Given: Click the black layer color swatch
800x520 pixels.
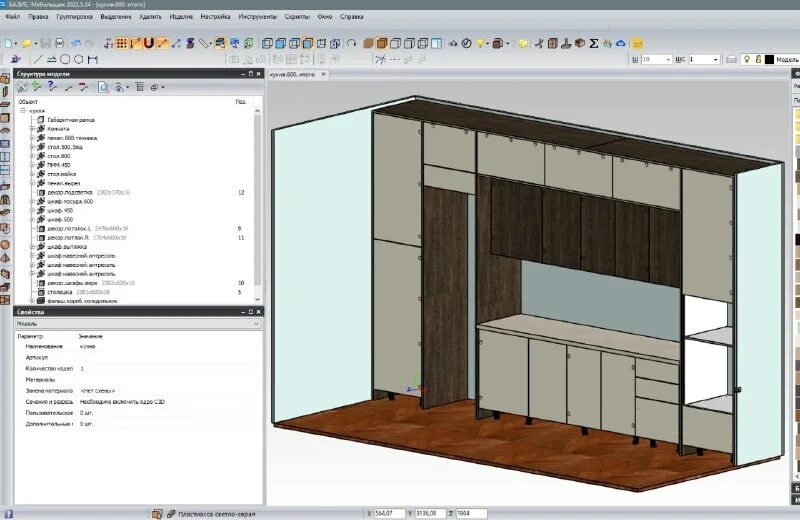Looking at the screenshot, I should [769, 60].
